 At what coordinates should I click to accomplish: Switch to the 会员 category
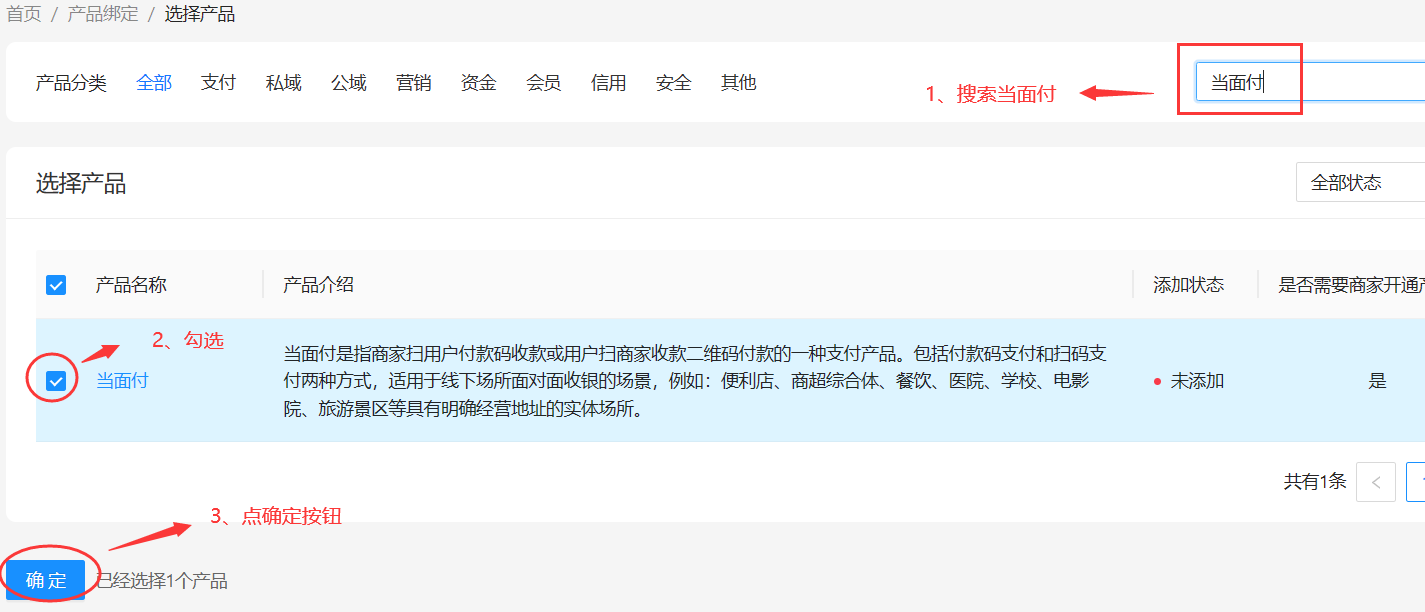point(543,83)
